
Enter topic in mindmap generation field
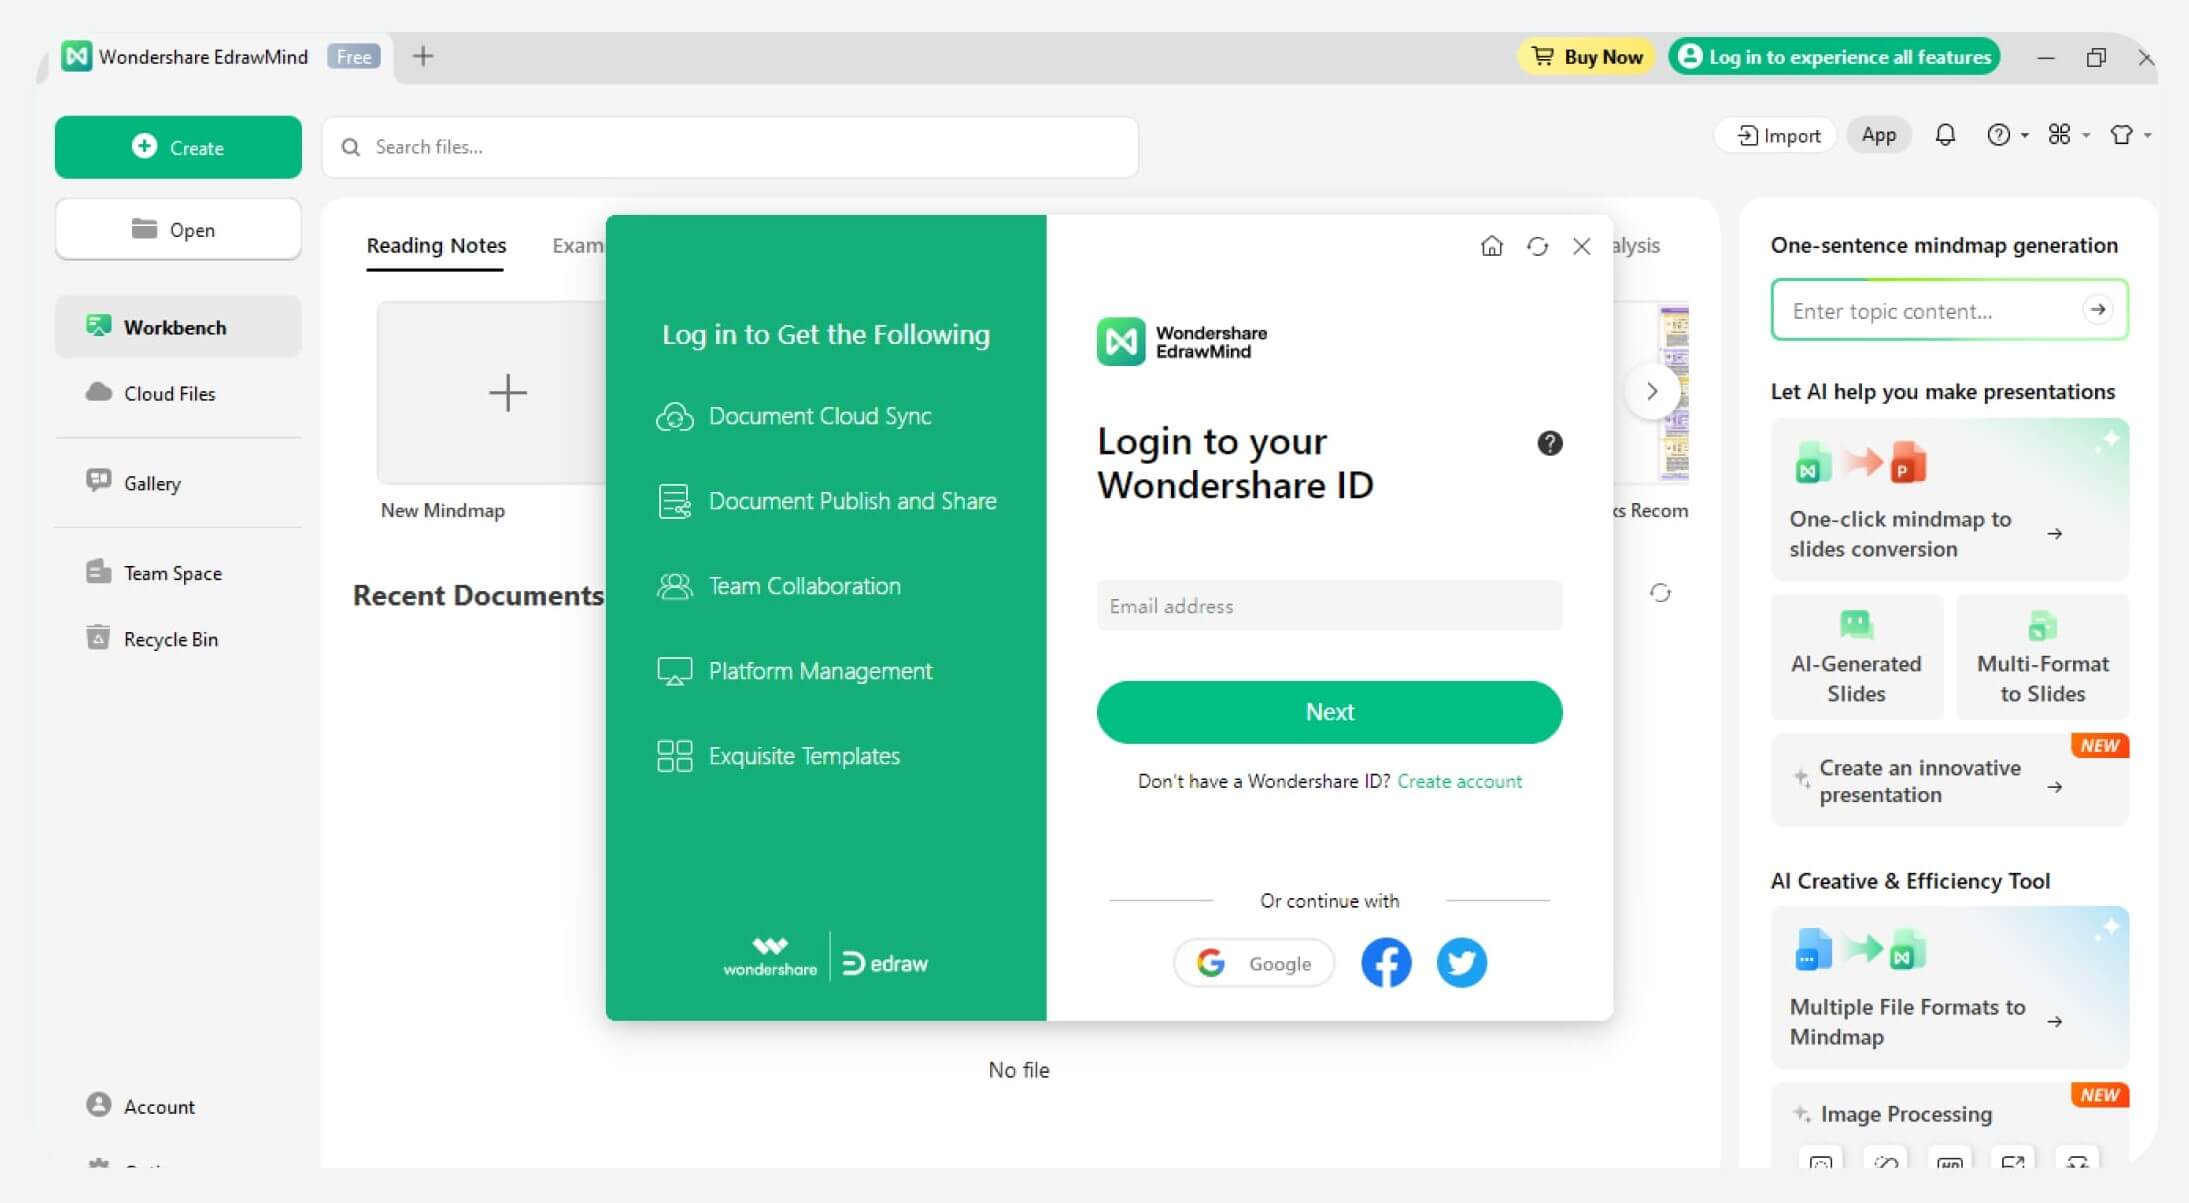pos(1925,311)
